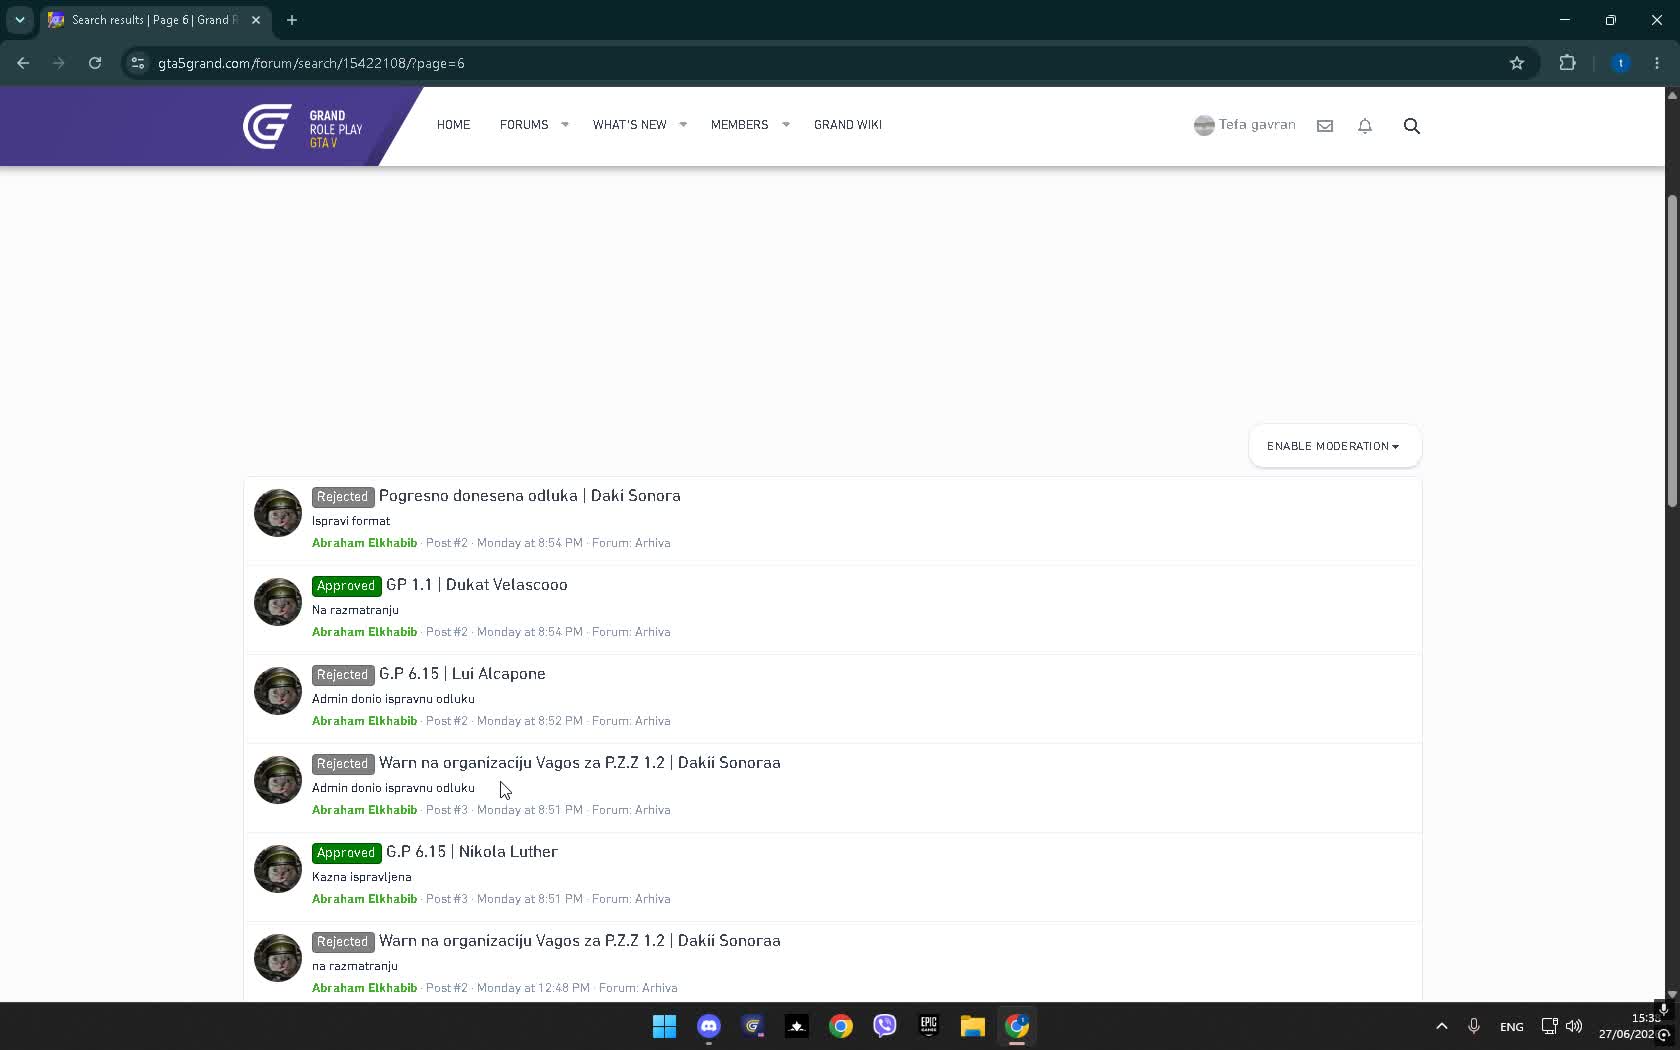1680x1050 pixels.
Task: Open Enable Moderation dropdown
Action: click(1334, 446)
